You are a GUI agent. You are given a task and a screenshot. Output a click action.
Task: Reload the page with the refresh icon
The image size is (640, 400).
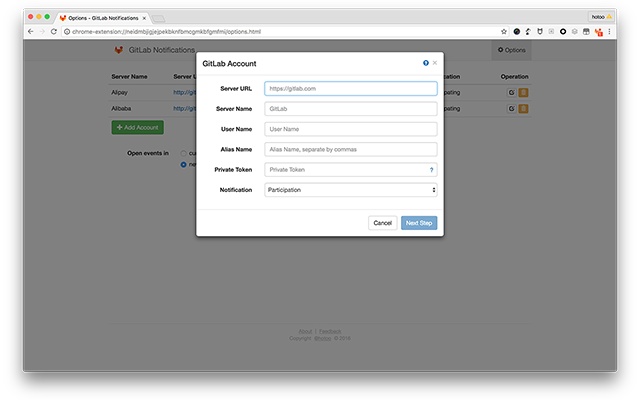pyautogui.click(x=53, y=31)
